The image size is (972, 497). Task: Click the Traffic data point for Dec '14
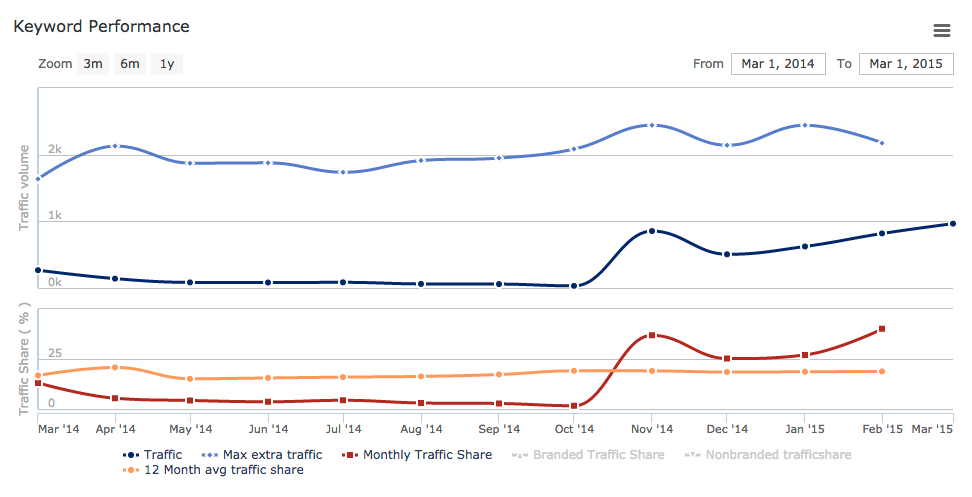(x=728, y=254)
